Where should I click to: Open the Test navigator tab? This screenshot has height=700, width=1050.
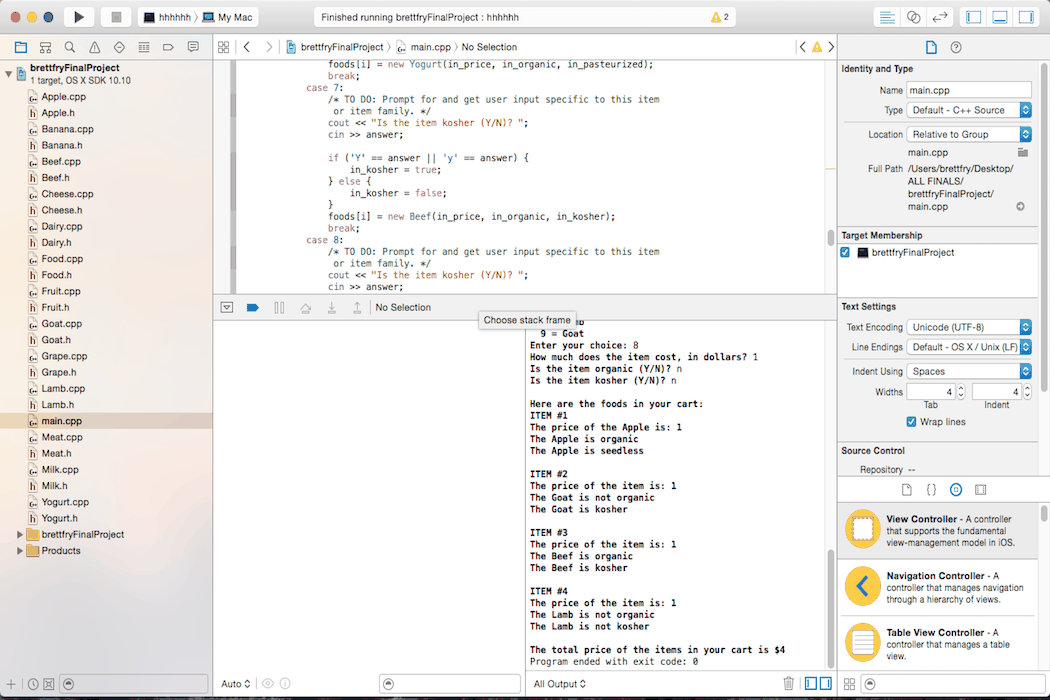(119, 47)
